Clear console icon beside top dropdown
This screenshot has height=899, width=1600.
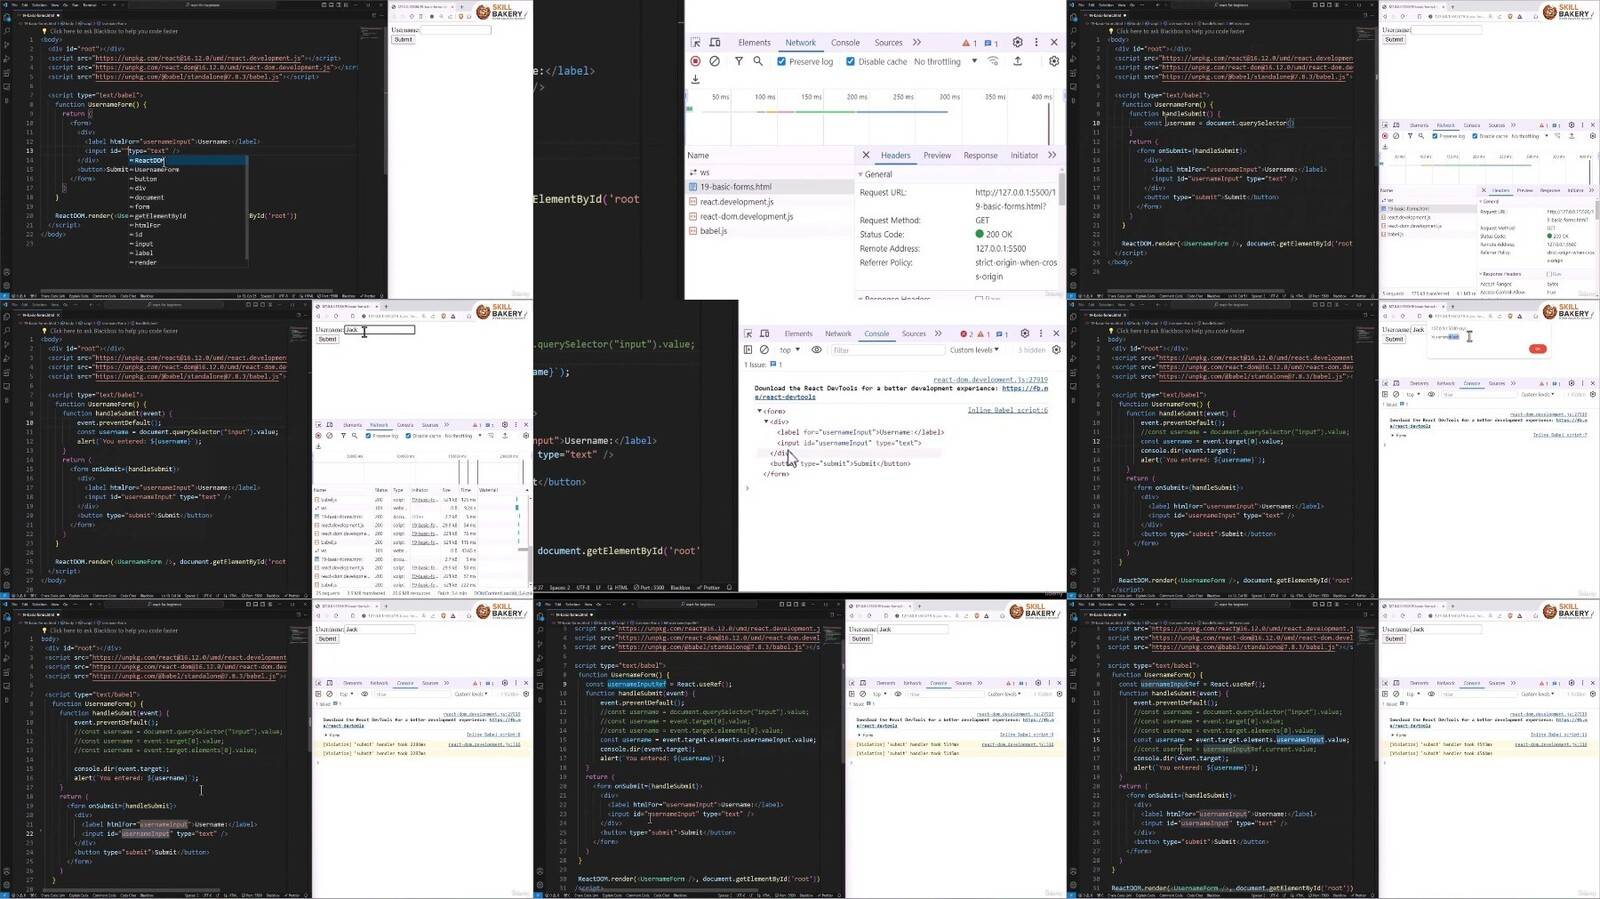point(764,350)
